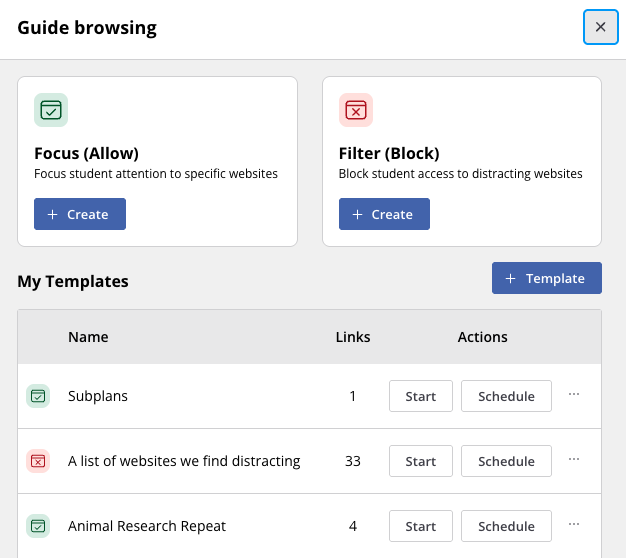626x558 pixels.
Task: Schedule the Subplans template
Action: [x=506, y=396]
